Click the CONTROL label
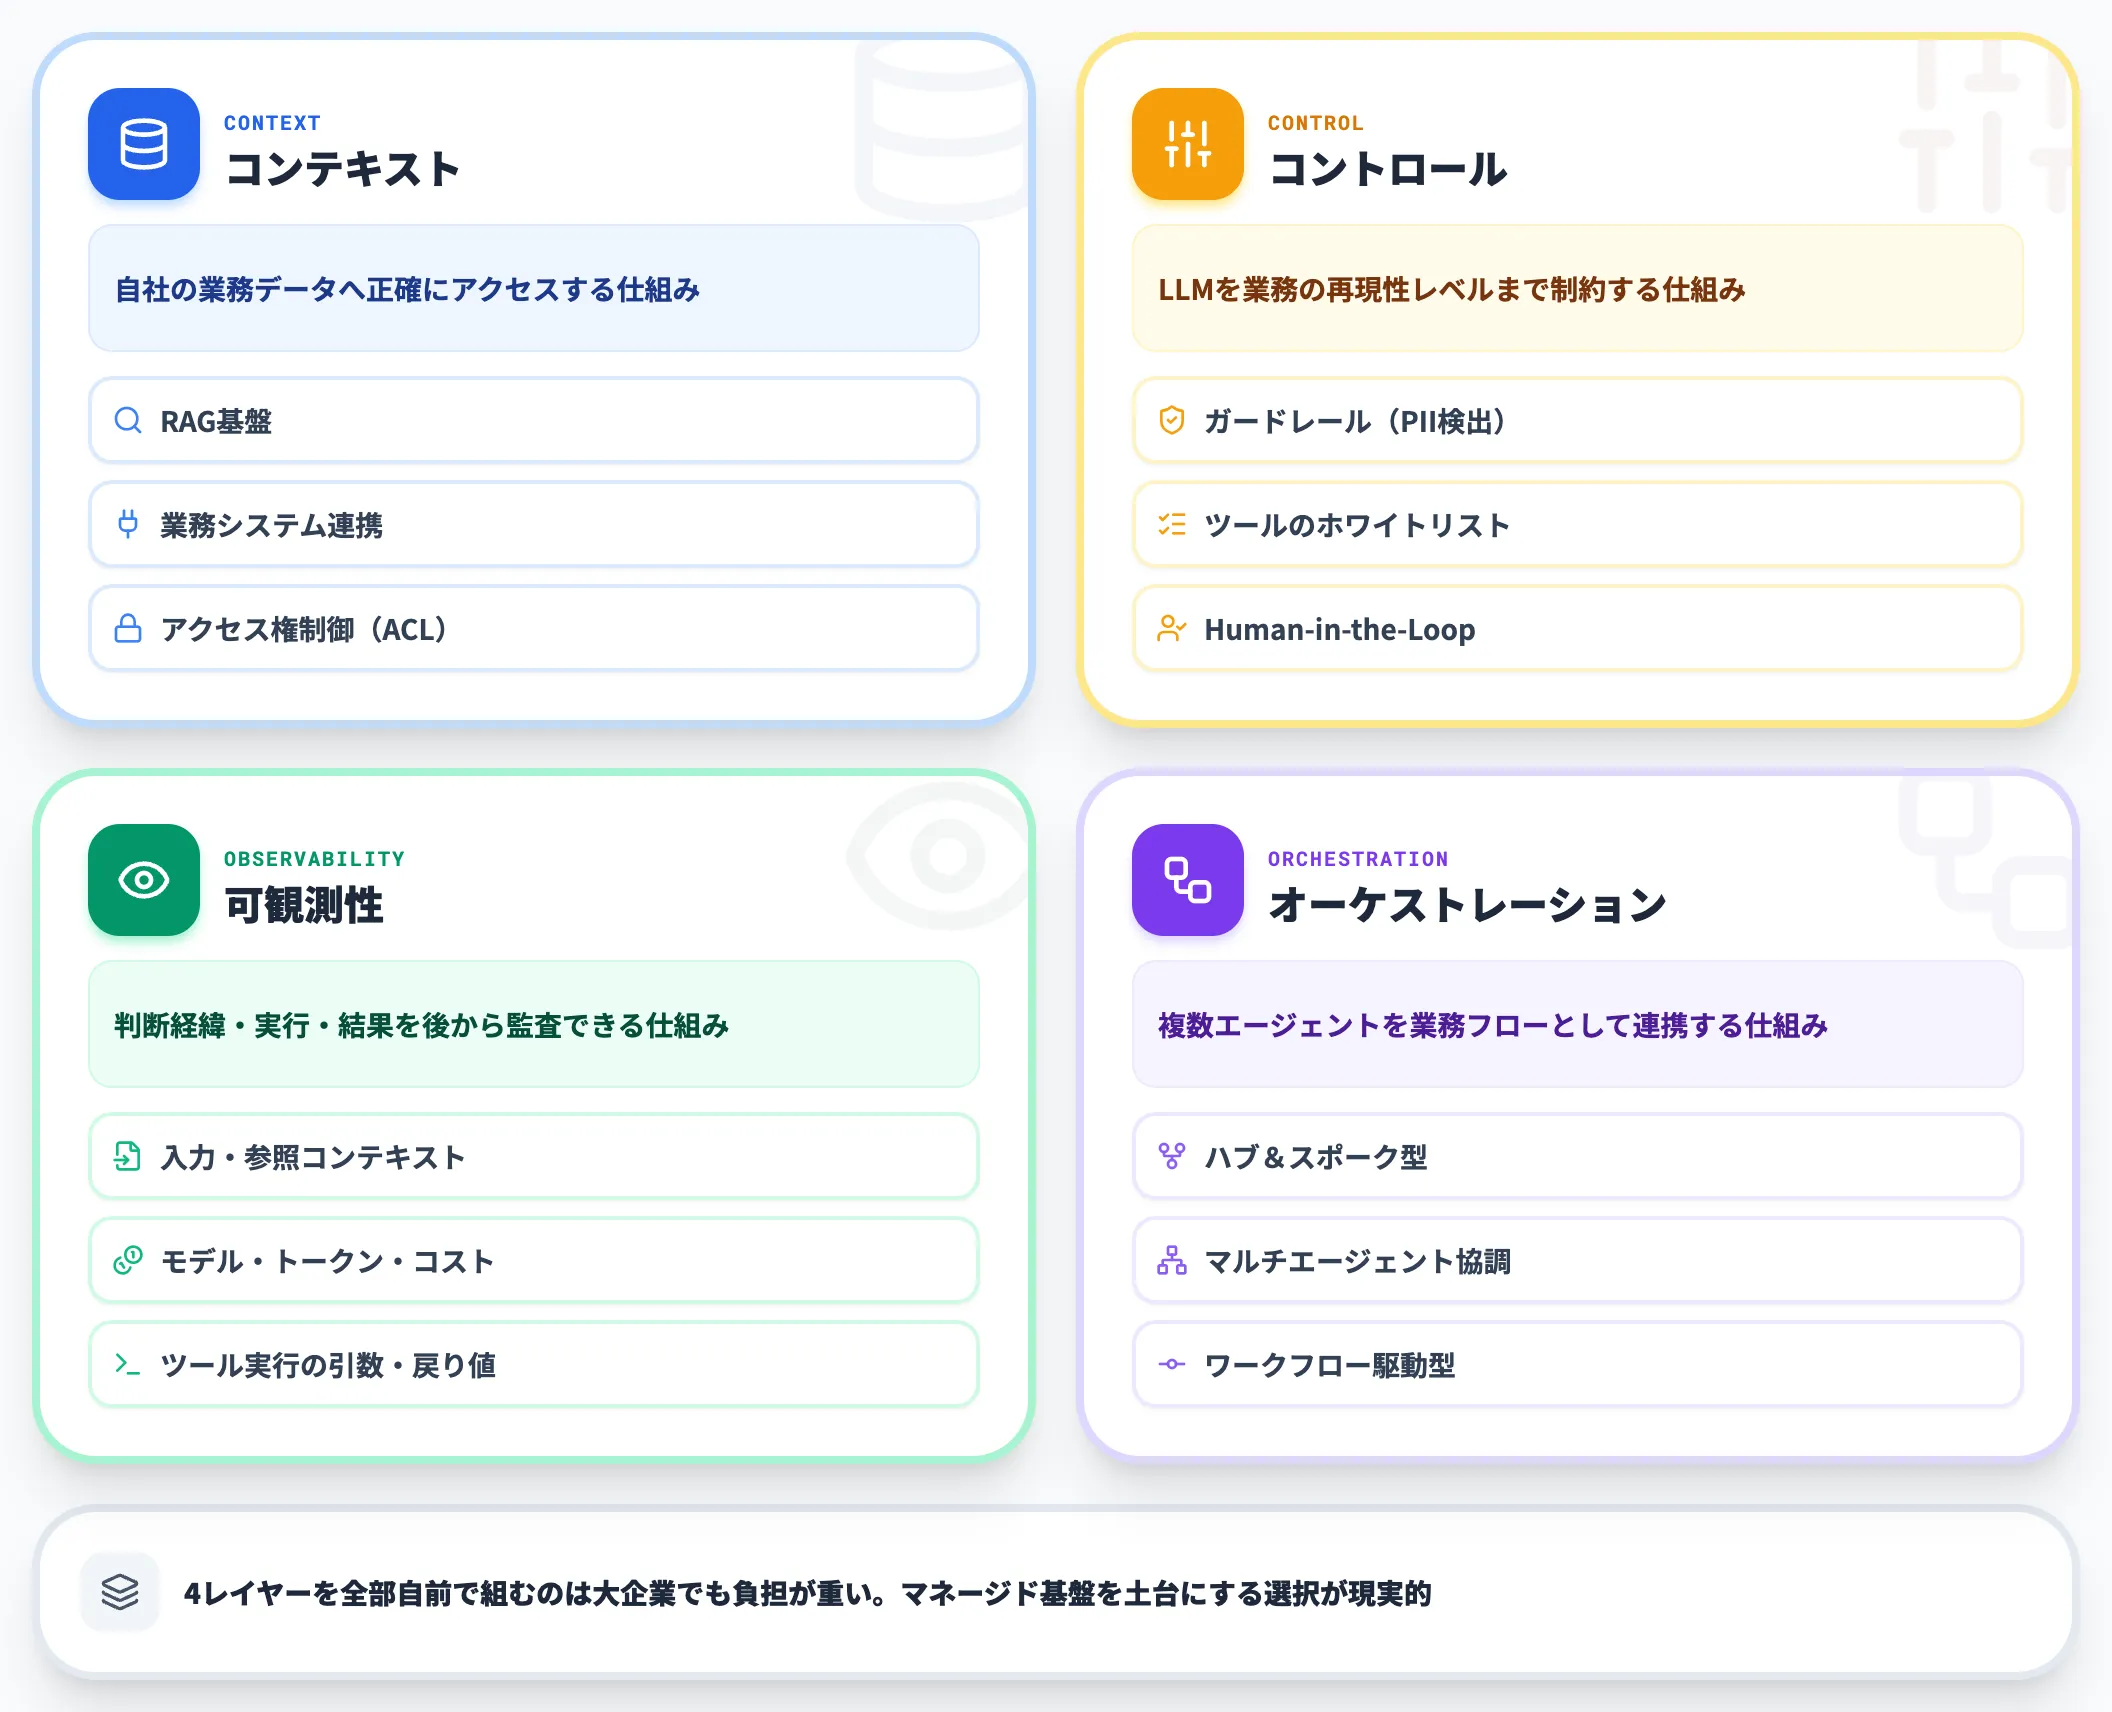2112x1712 pixels. coord(1316,123)
